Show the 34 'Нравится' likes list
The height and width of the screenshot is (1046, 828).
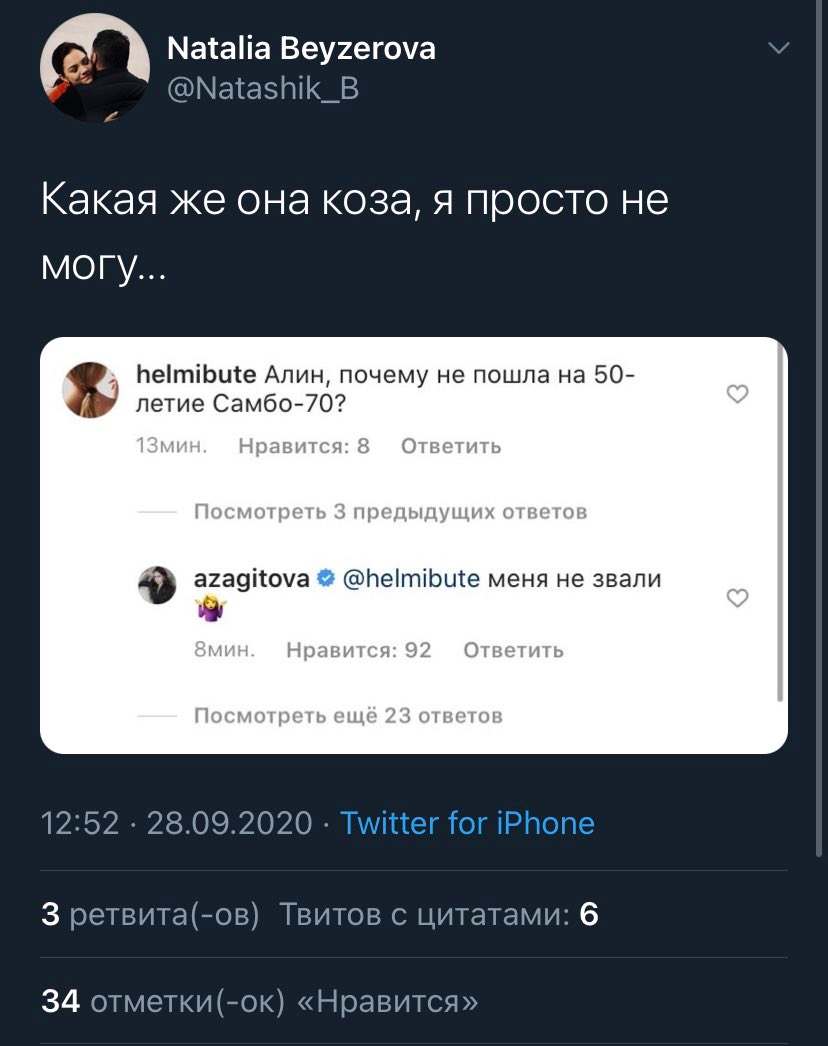(259, 1001)
